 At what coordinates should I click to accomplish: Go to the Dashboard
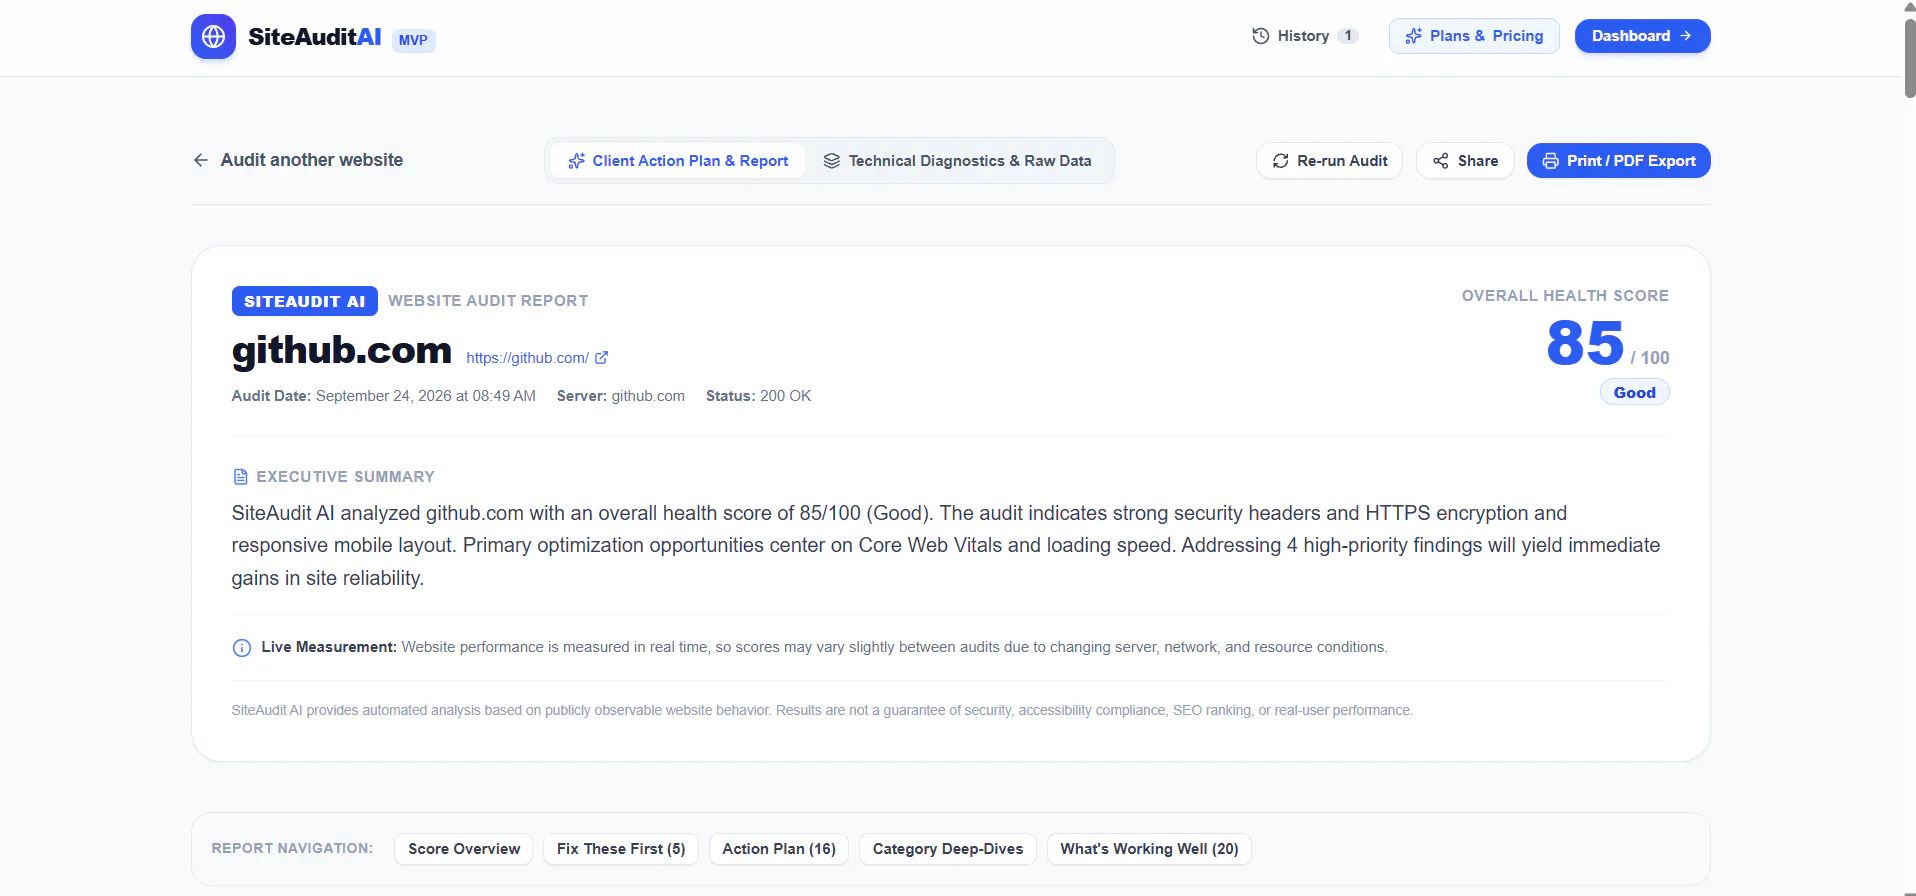1642,36
